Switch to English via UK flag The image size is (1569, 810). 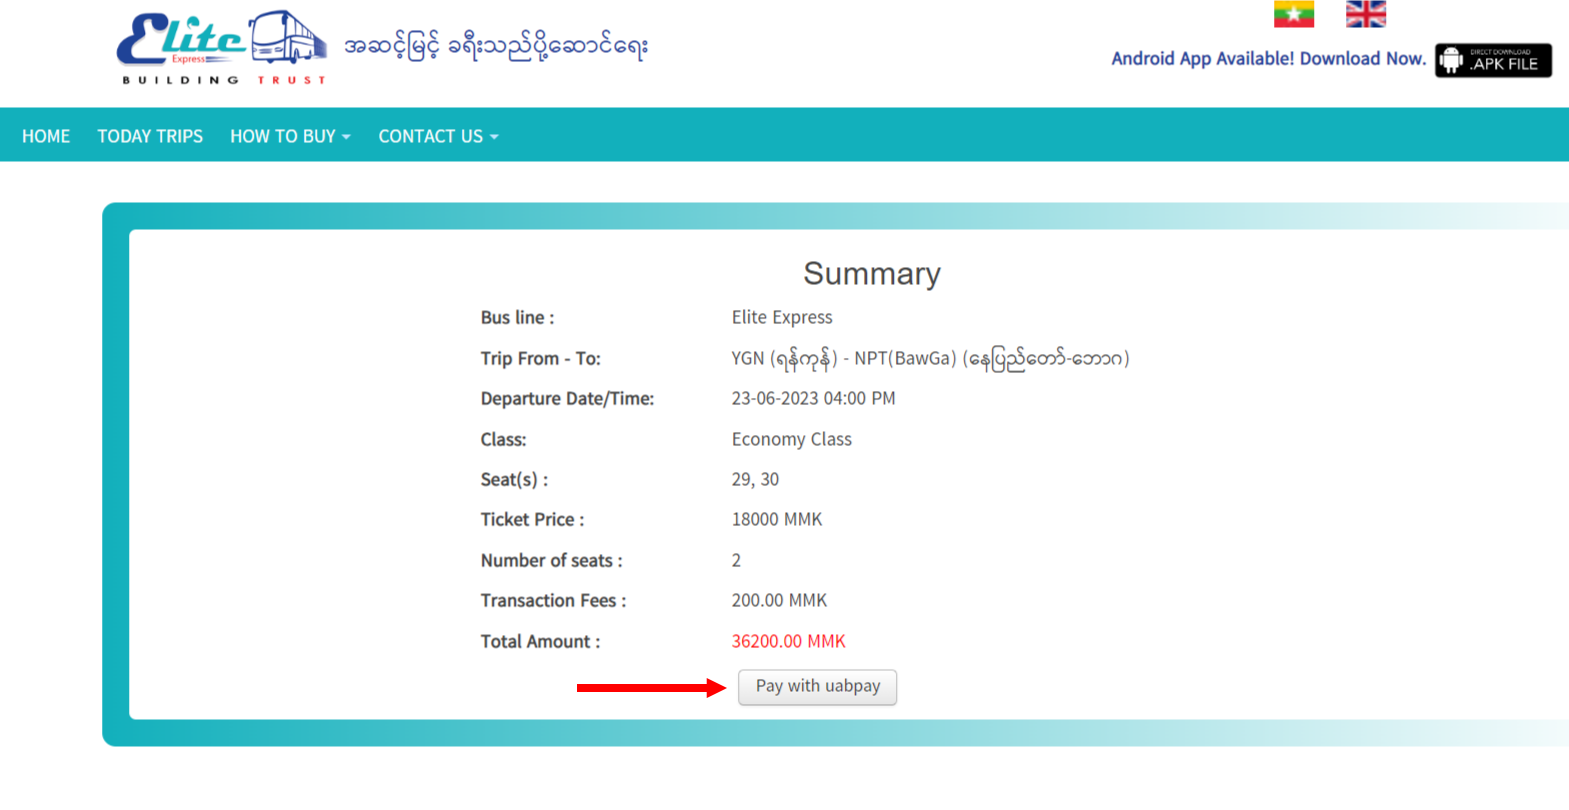click(1365, 14)
